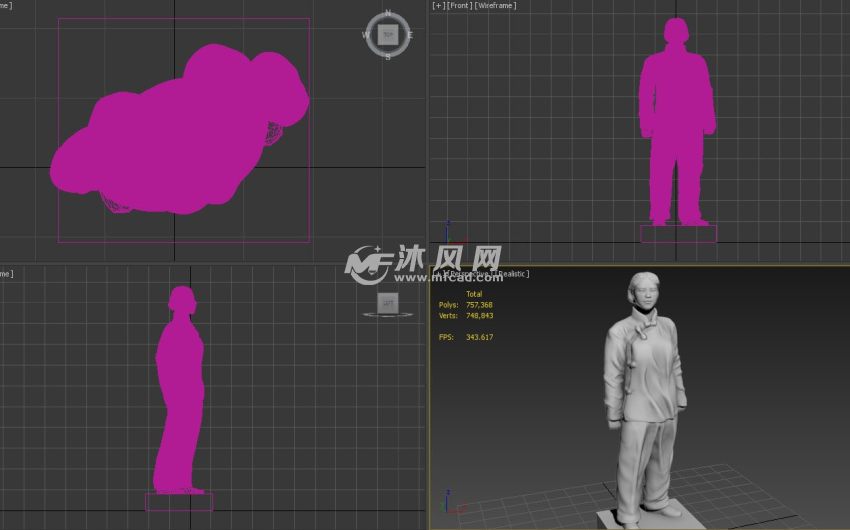This screenshot has width=850, height=530.
Task: Click the Top face of the ViewCube
Action: pos(388,35)
